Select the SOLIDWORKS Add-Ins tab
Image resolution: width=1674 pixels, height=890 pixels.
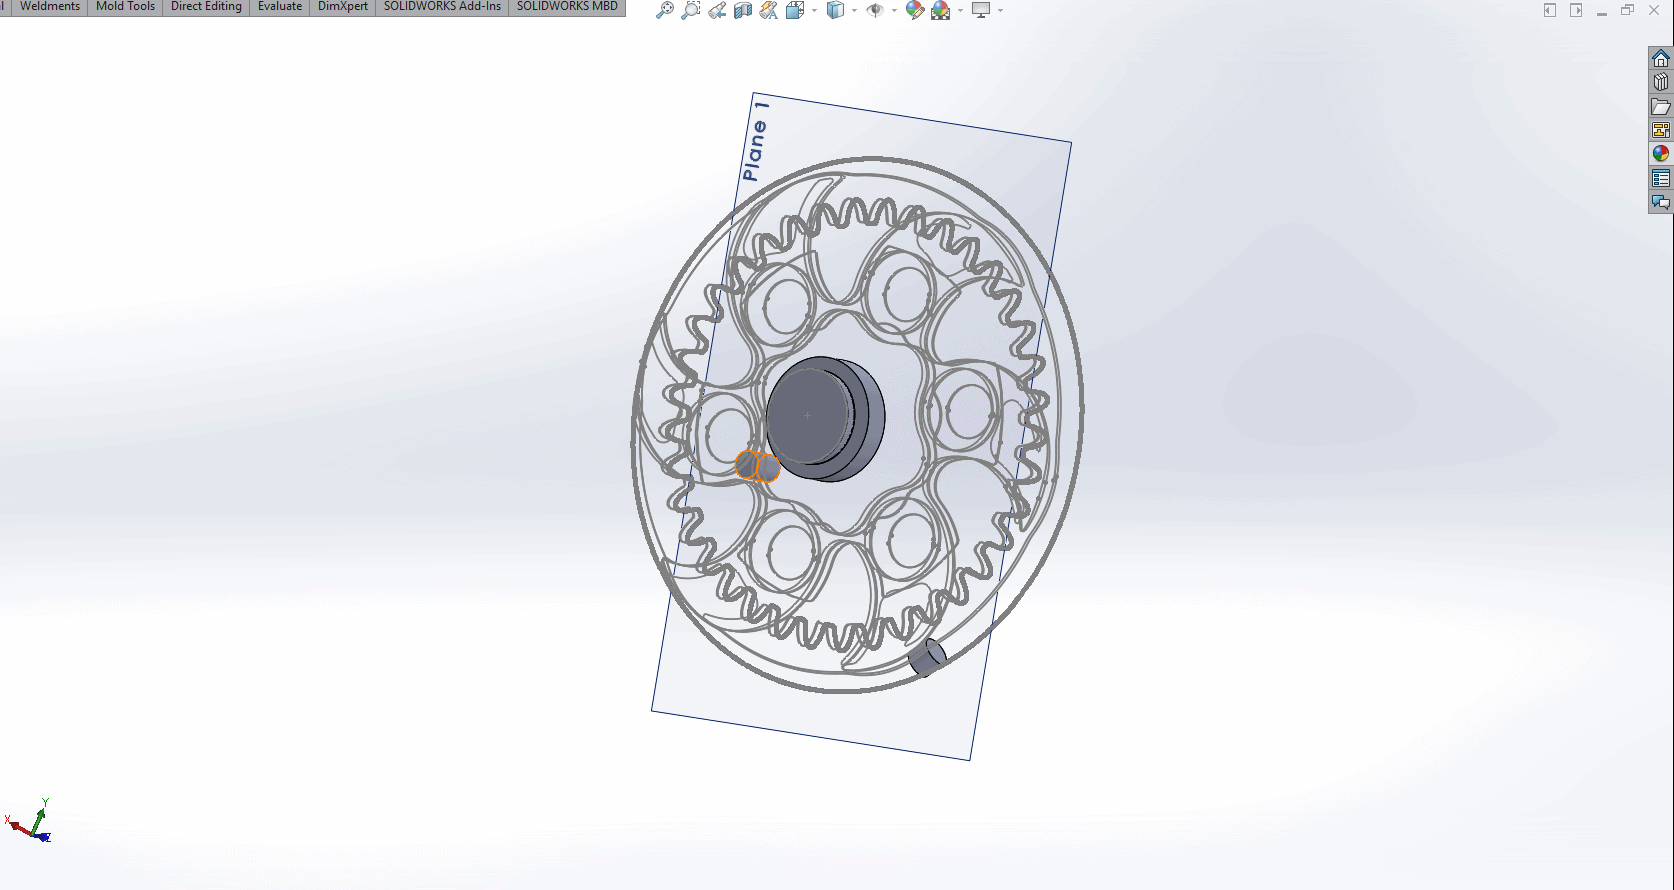point(442,7)
